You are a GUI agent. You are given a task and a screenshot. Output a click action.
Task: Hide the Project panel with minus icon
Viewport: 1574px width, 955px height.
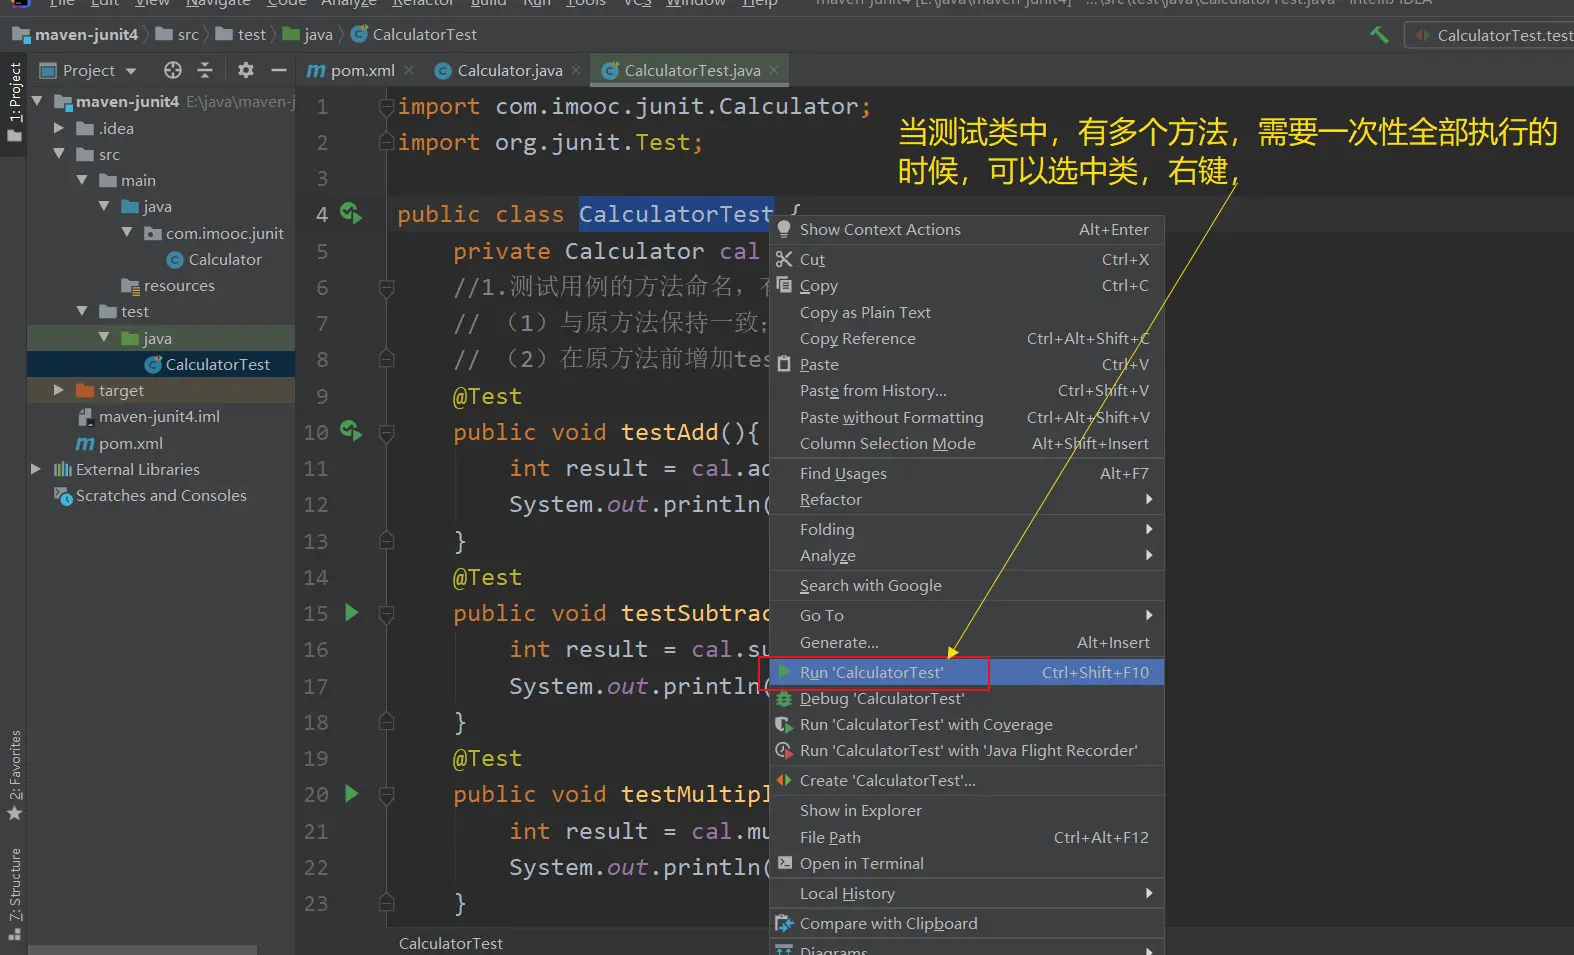[x=279, y=70]
